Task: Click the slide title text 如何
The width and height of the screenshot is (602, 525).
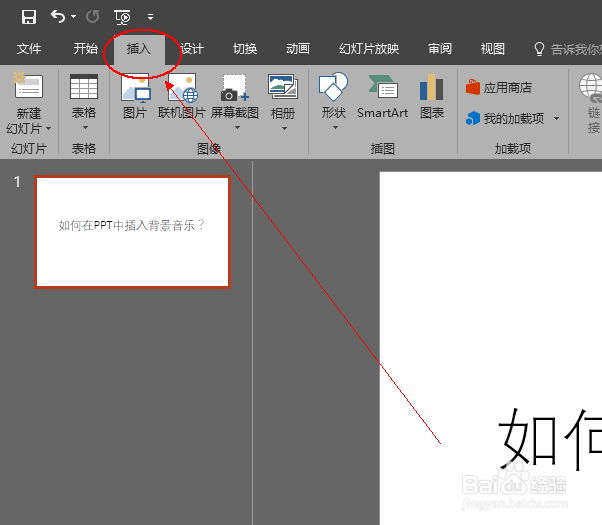Action: 550,440
